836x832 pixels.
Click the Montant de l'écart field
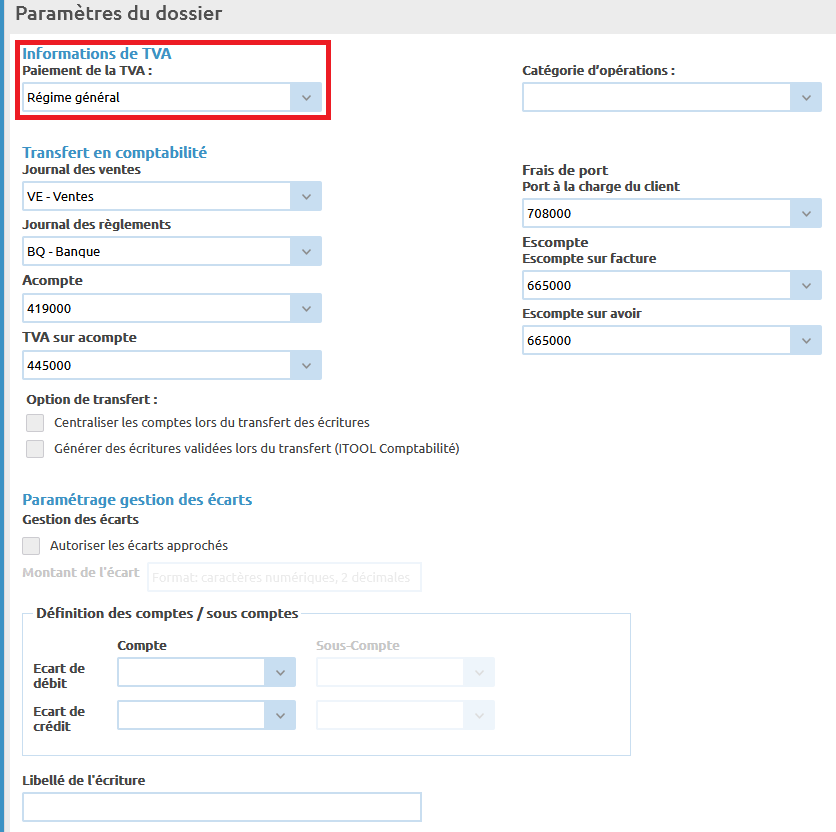[284, 577]
